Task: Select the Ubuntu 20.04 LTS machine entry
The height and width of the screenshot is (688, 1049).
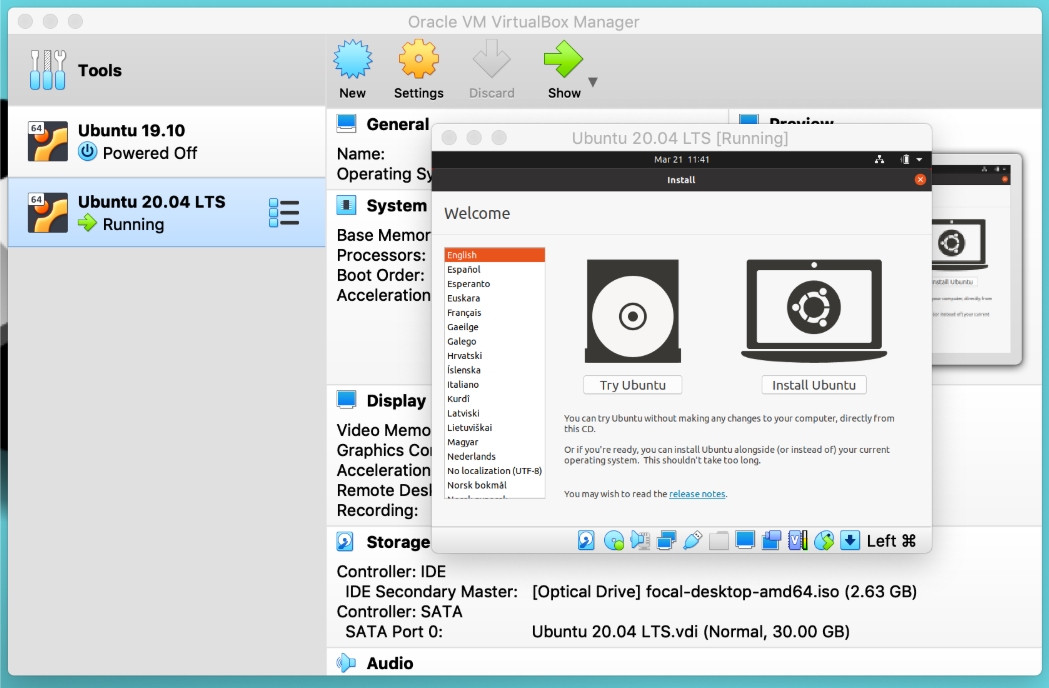Action: 167,213
